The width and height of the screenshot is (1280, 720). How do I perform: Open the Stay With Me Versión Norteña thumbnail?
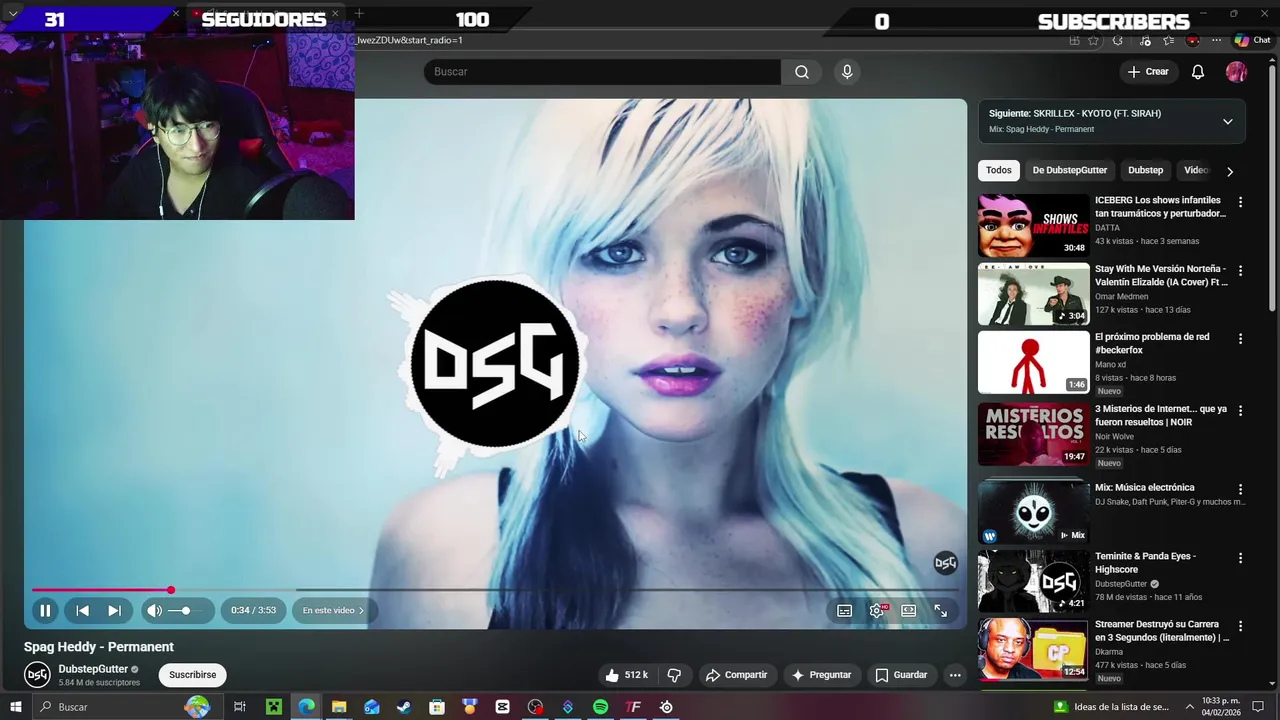(1033, 294)
